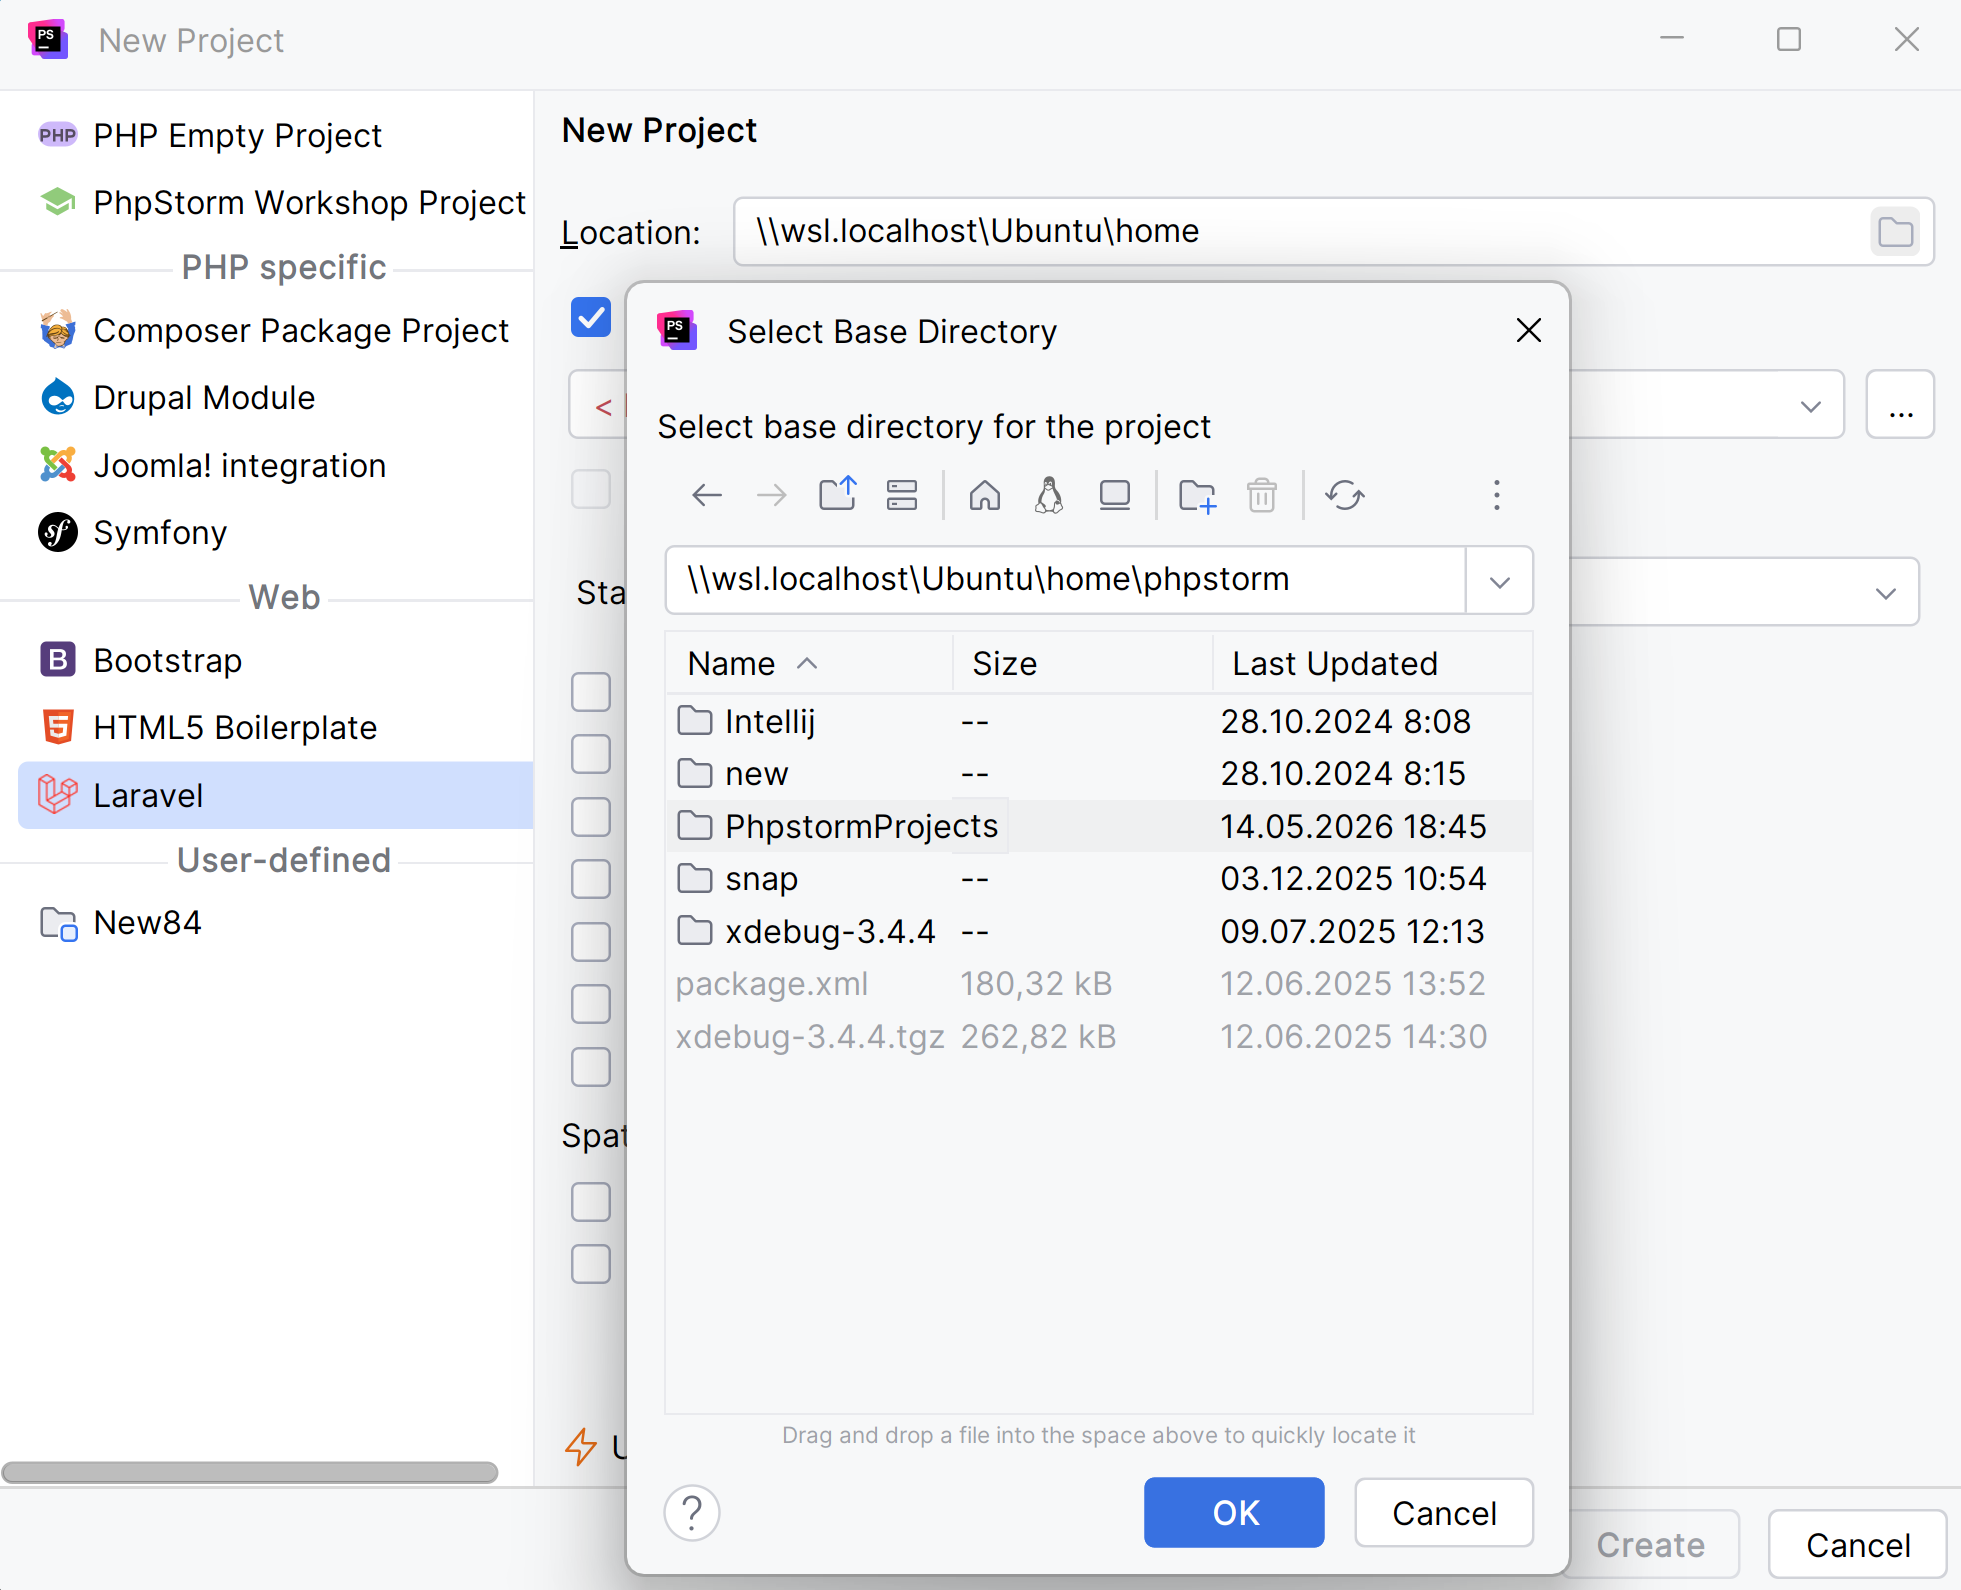Open the WSL penguin location
Image resolution: width=1961 pixels, height=1590 pixels.
(x=1049, y=495)
